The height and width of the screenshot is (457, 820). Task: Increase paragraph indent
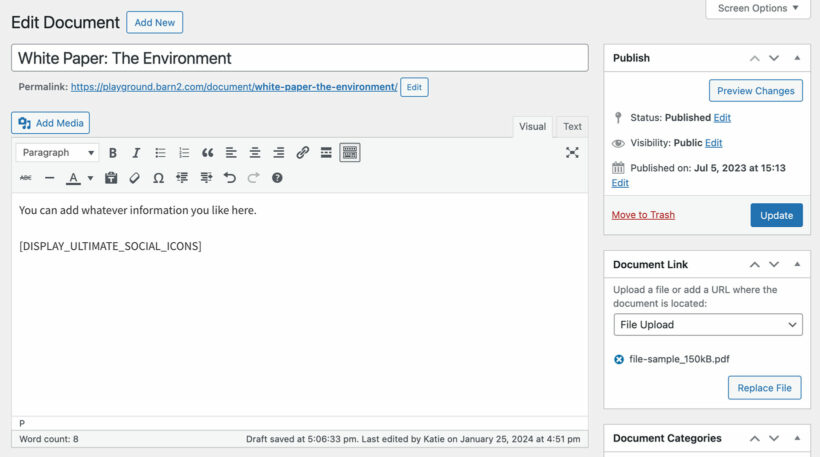click(206, 178)
